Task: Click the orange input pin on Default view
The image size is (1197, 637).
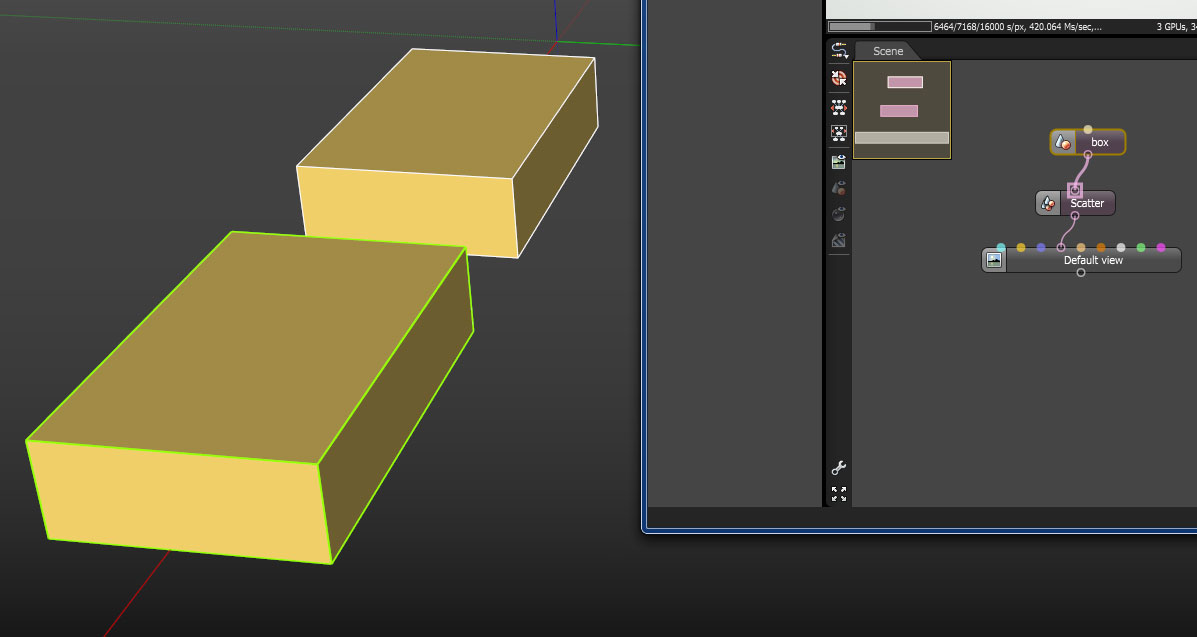Action: 1101,247
